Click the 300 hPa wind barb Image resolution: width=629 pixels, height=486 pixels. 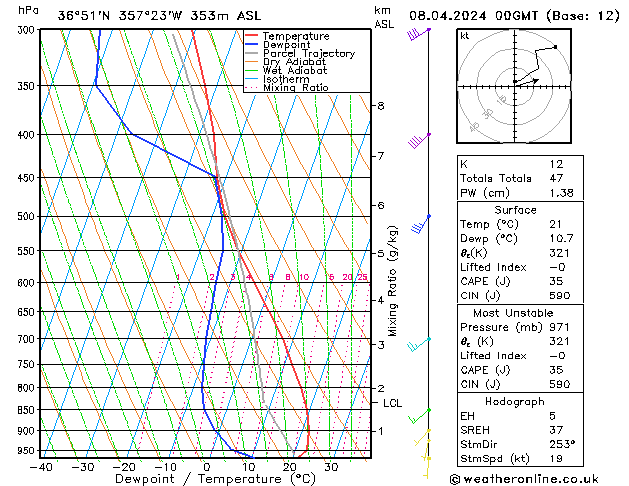419,34
